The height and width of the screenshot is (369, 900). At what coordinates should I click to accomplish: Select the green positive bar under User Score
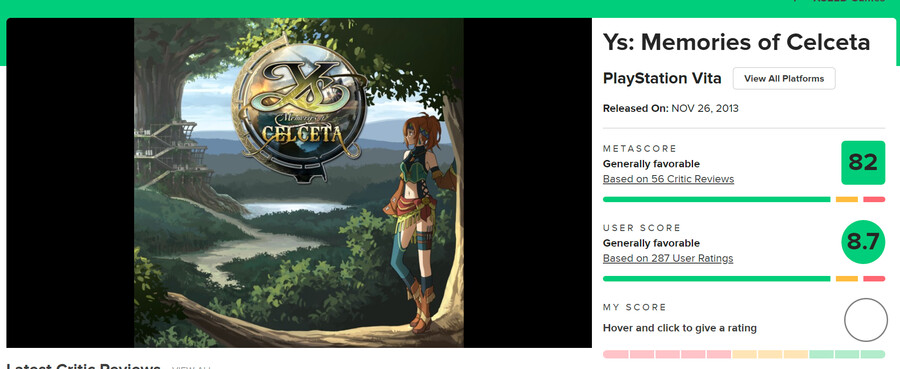(716, 278)
